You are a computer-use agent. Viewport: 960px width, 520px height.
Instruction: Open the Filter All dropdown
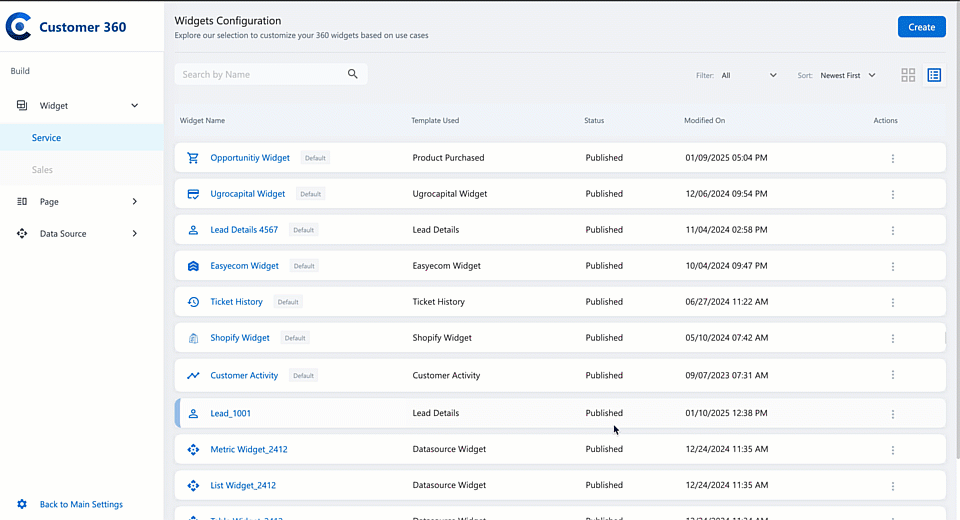749,75
